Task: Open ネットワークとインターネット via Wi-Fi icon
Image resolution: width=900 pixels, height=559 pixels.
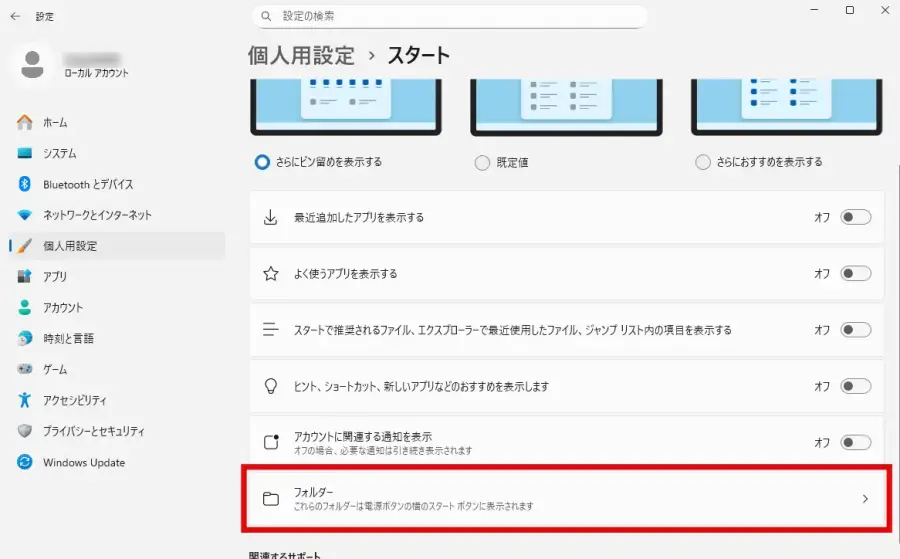Action: tap(25, 215)
